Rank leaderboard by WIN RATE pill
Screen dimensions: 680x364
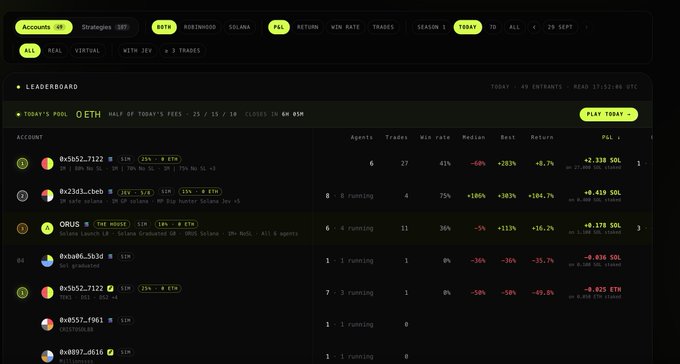click(x=345, y=27)
